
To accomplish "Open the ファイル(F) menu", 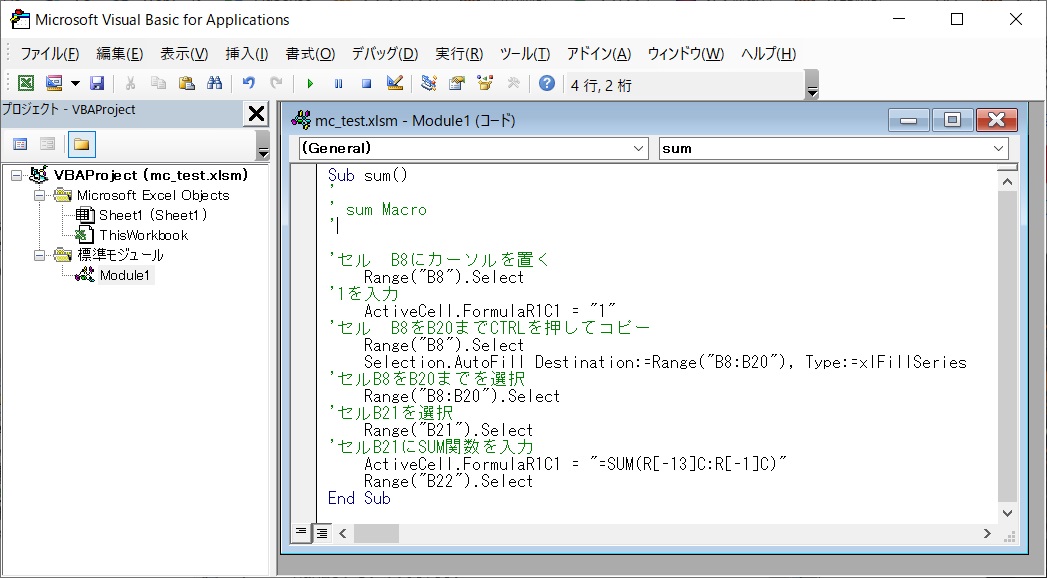I will click(x=49, y=53).
